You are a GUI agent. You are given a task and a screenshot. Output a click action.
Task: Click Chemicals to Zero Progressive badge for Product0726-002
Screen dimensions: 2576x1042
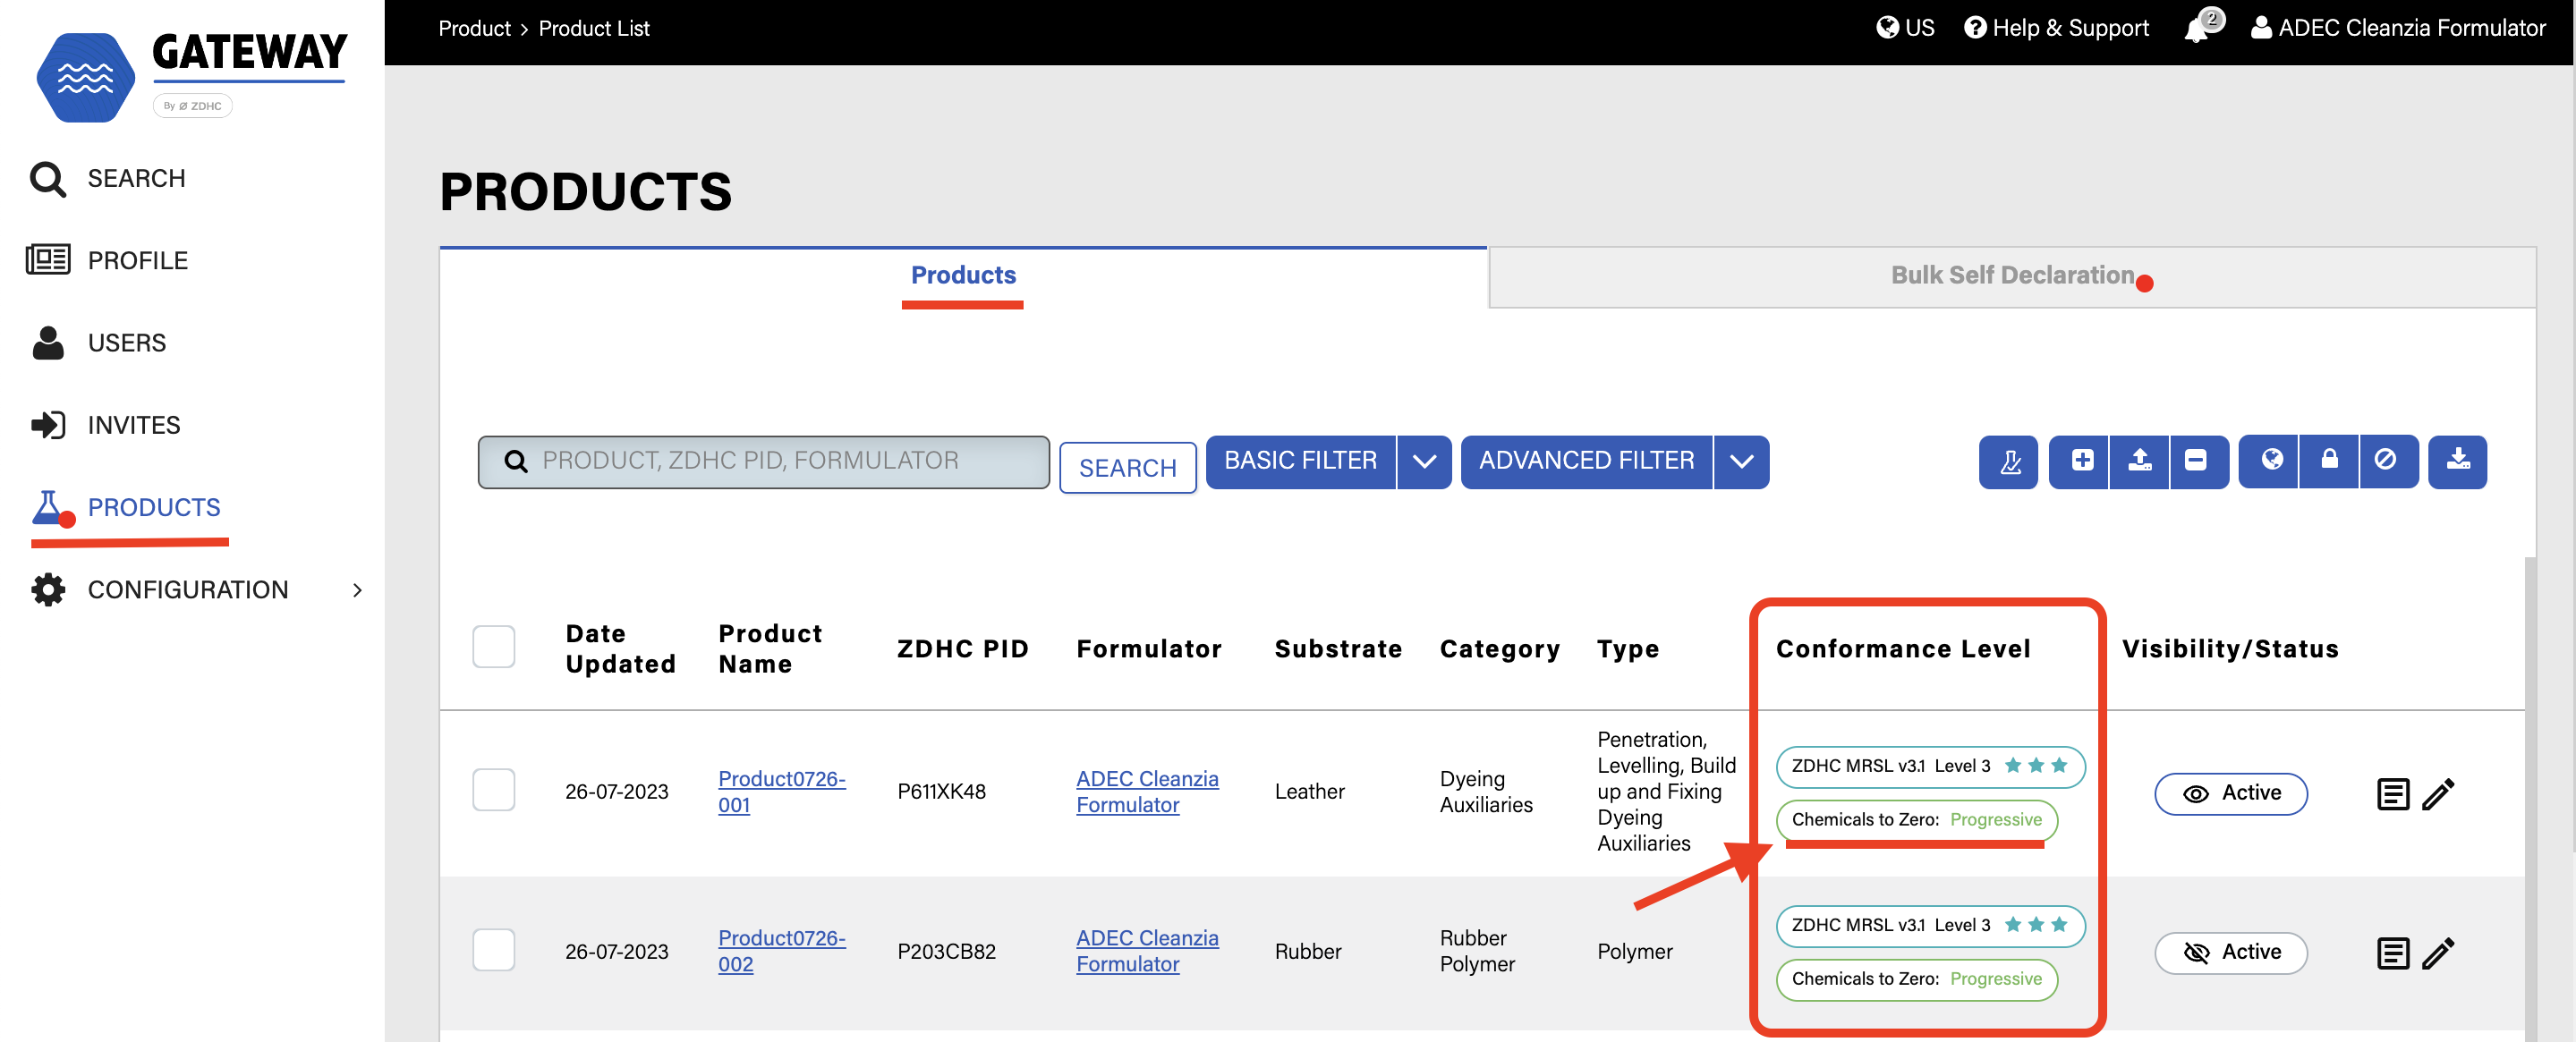(1916, 979)
